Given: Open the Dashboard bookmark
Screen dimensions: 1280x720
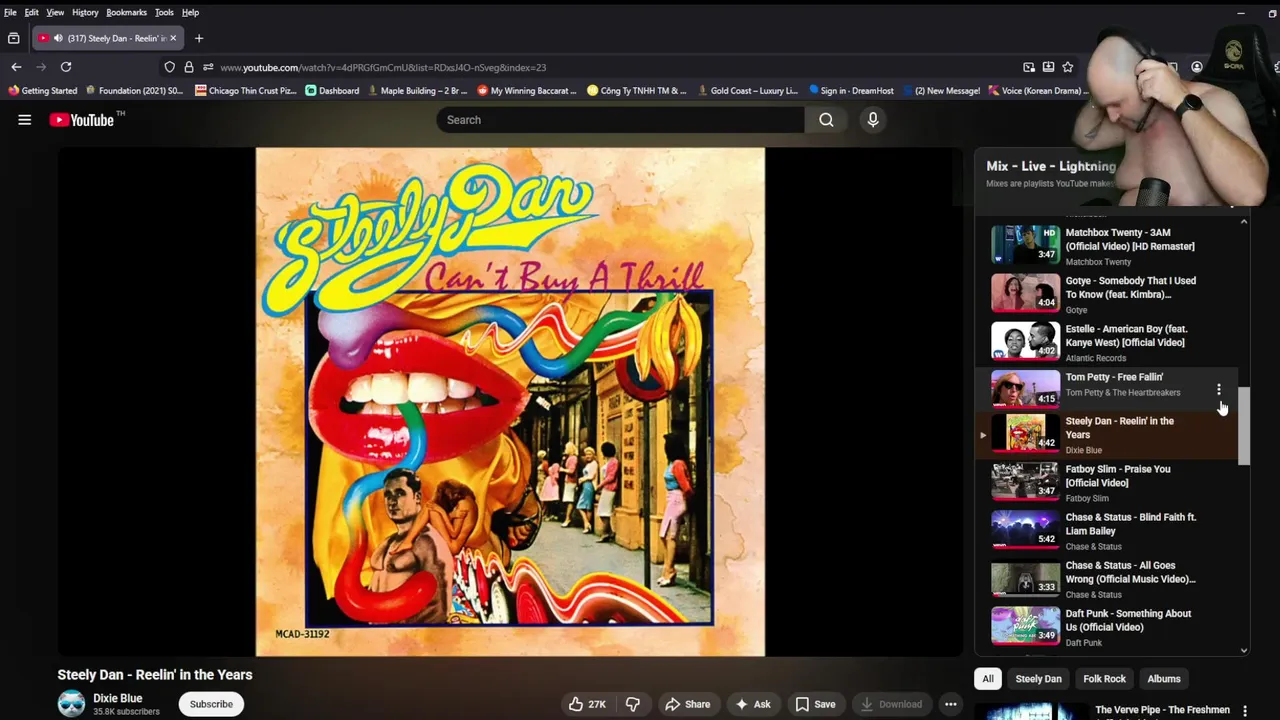Looking at the screenshot, I should point(332,90).
